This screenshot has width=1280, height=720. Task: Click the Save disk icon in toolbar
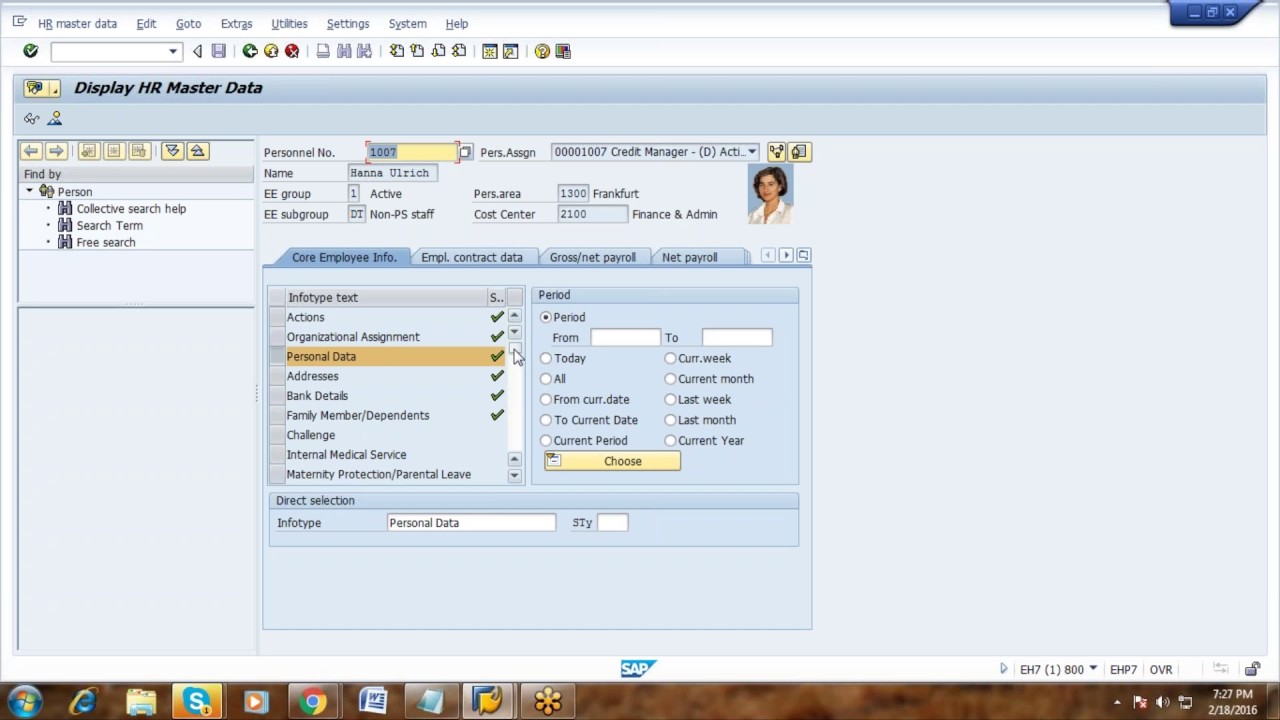(219, 51)
